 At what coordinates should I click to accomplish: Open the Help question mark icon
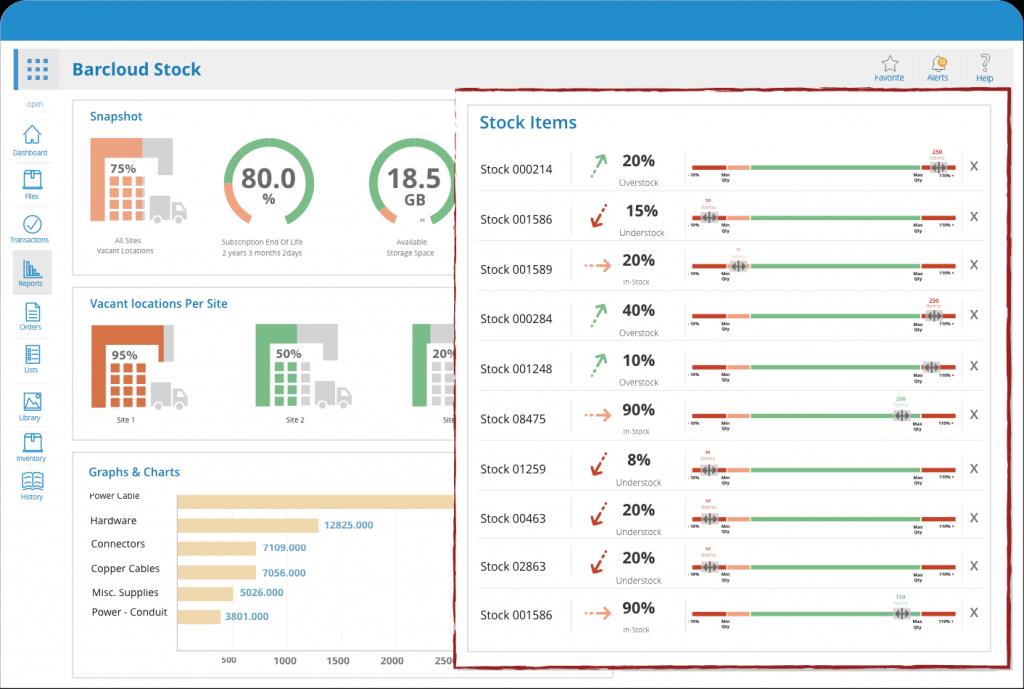985,65
